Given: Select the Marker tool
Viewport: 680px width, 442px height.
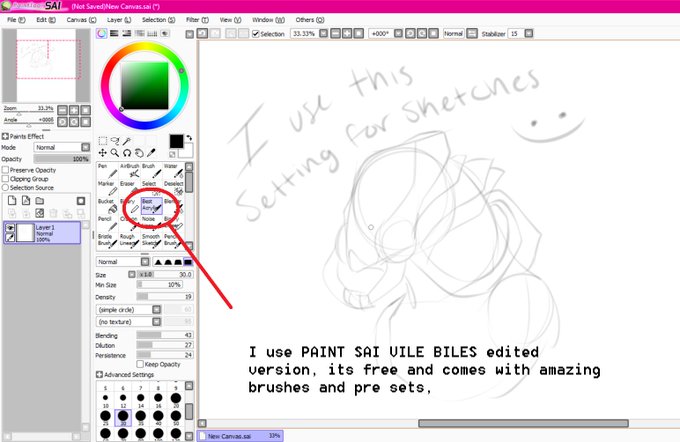Looking at the screenshot, I should tap(107, 189).
